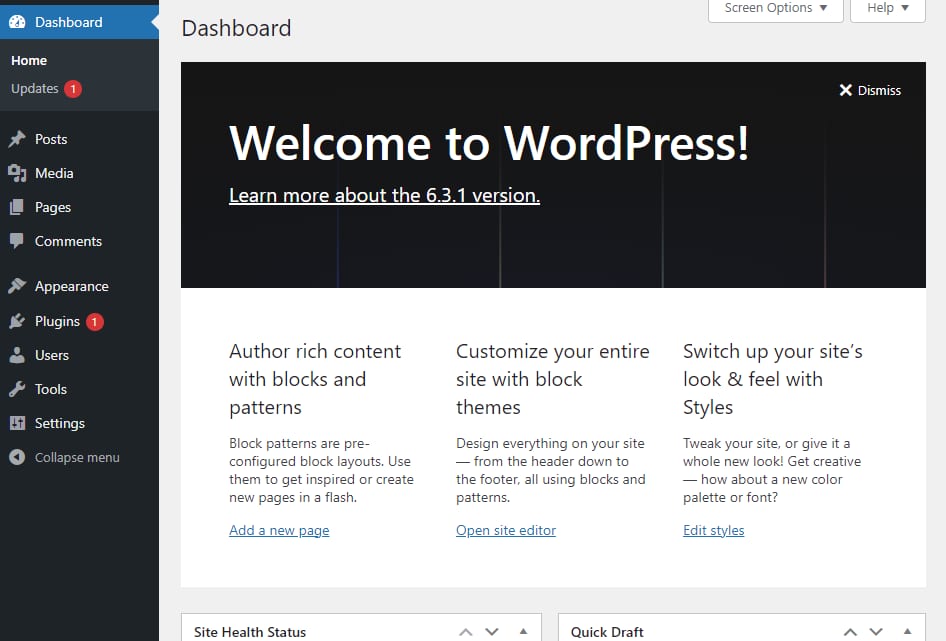Click the Pages icon in sidebar
946x641 pixels.
tap(17, 207)
